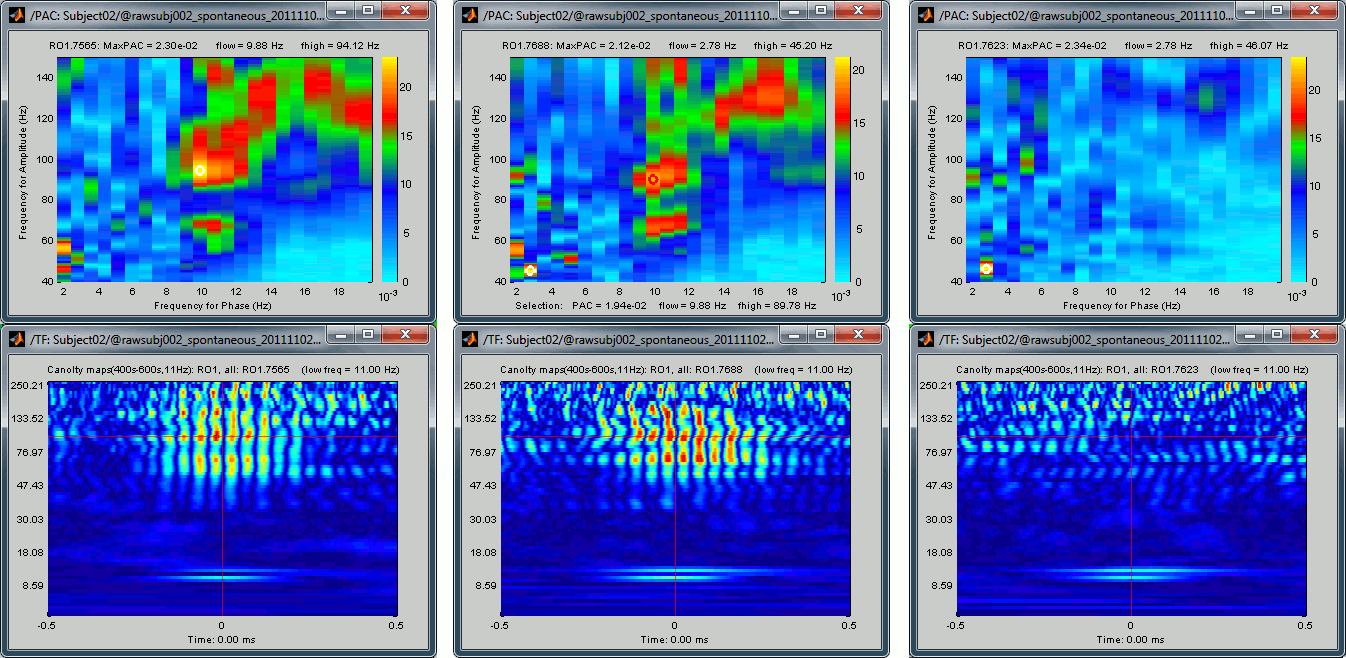Click the white maximum marker in RO1.7623 PAC map

[x=986, y=268]
